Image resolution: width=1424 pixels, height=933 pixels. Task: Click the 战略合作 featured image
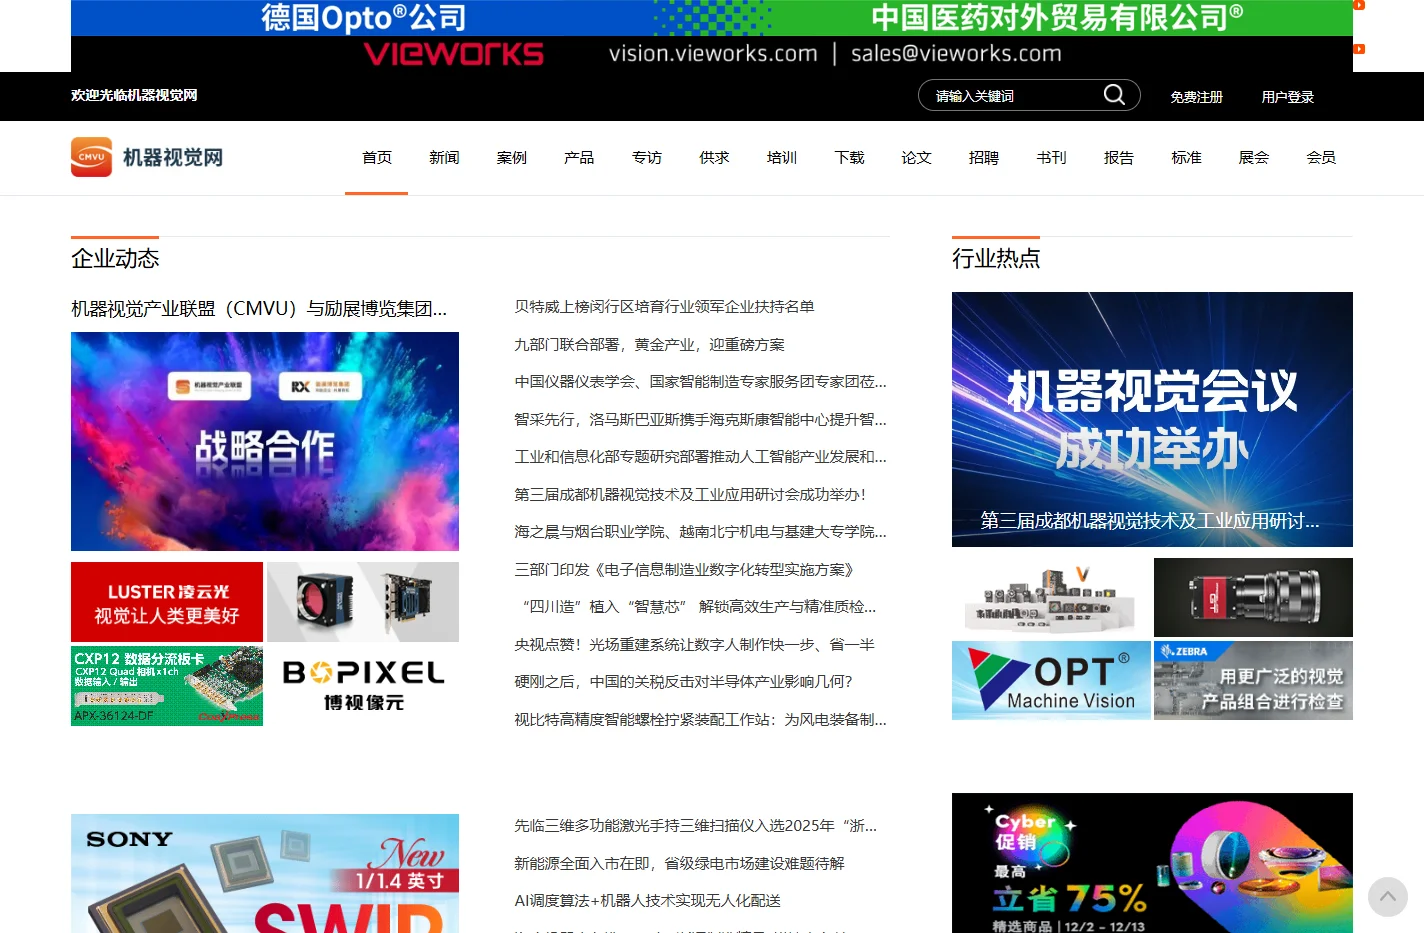pos(265,441)
